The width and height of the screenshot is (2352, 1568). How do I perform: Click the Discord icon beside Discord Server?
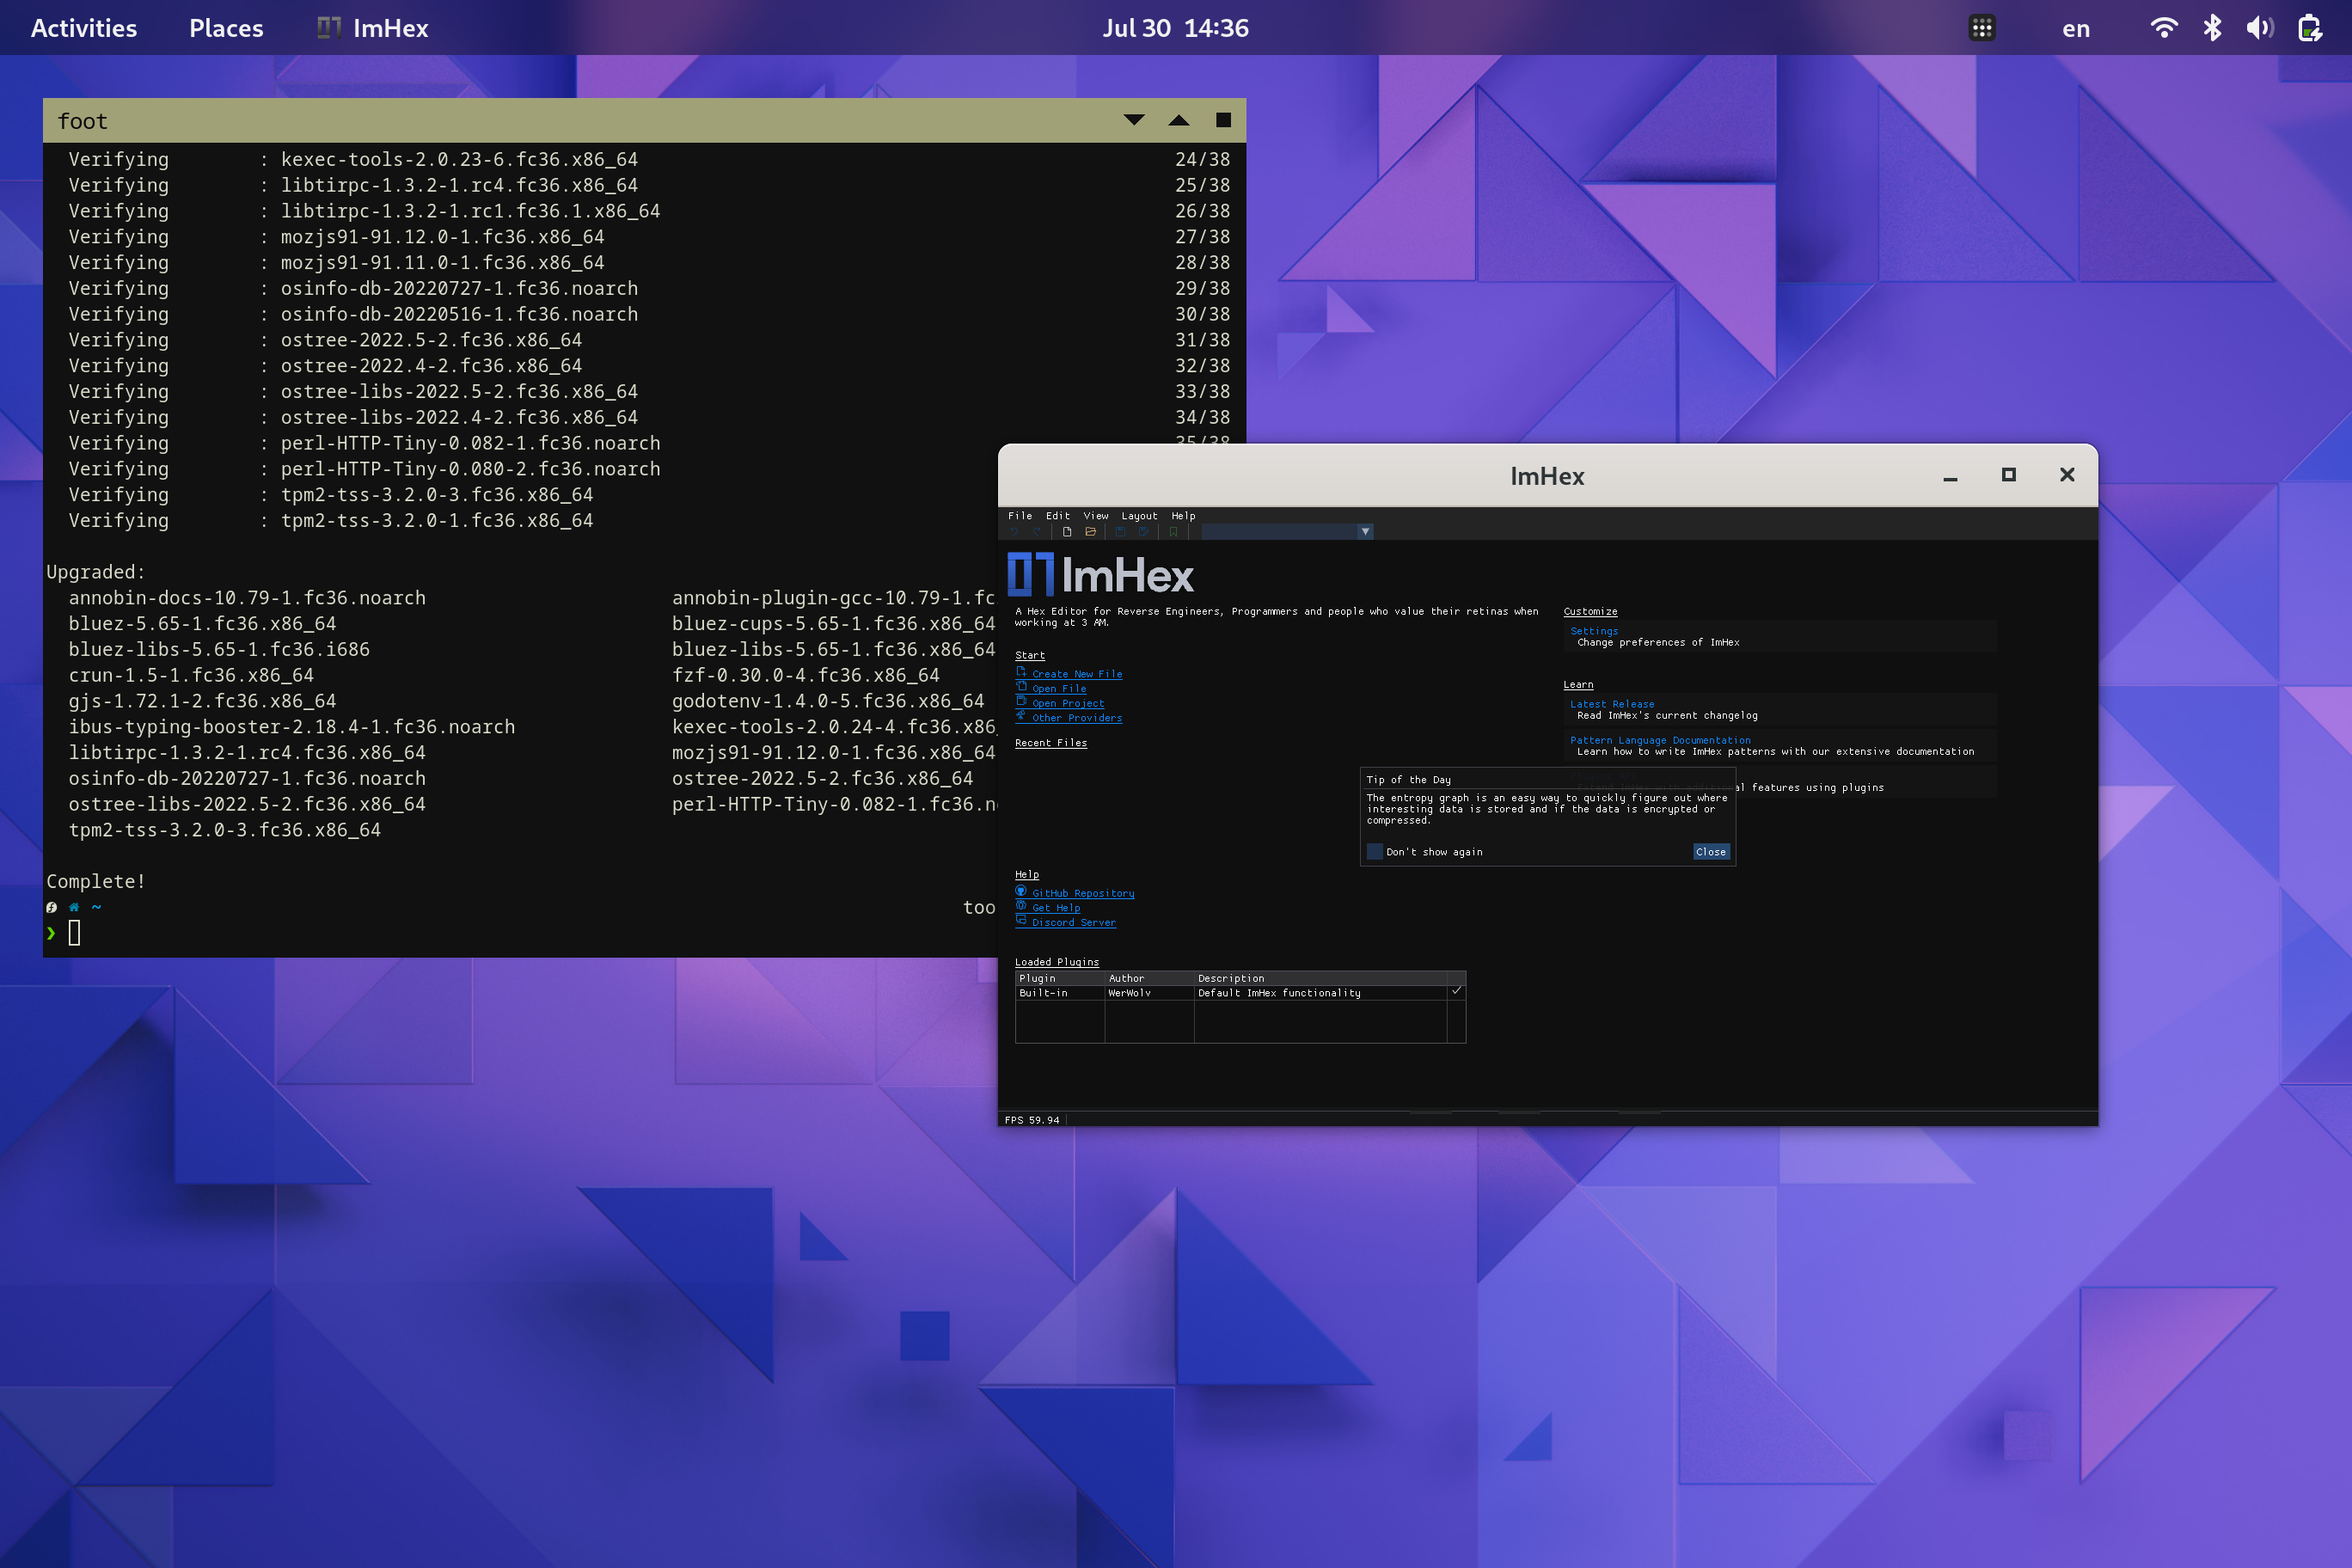coord(1021,922)
